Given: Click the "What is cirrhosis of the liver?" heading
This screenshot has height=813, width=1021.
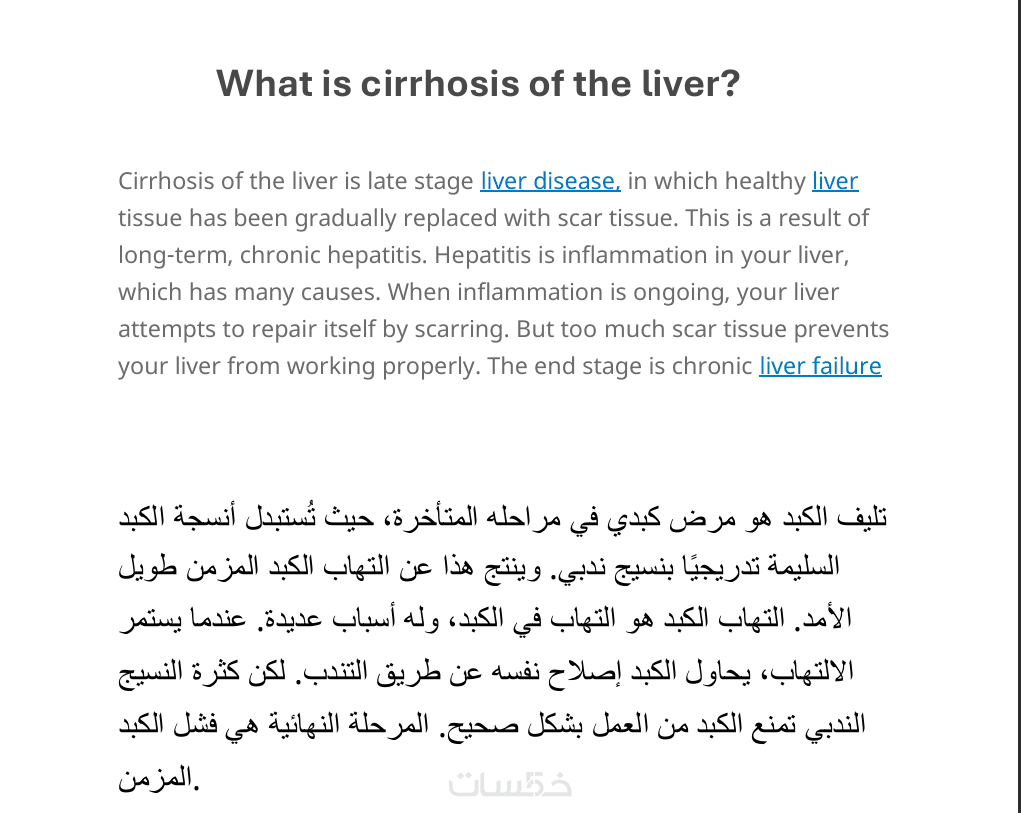Looking at the screenshot, I should pyautogui.click(x=478, y=83).
